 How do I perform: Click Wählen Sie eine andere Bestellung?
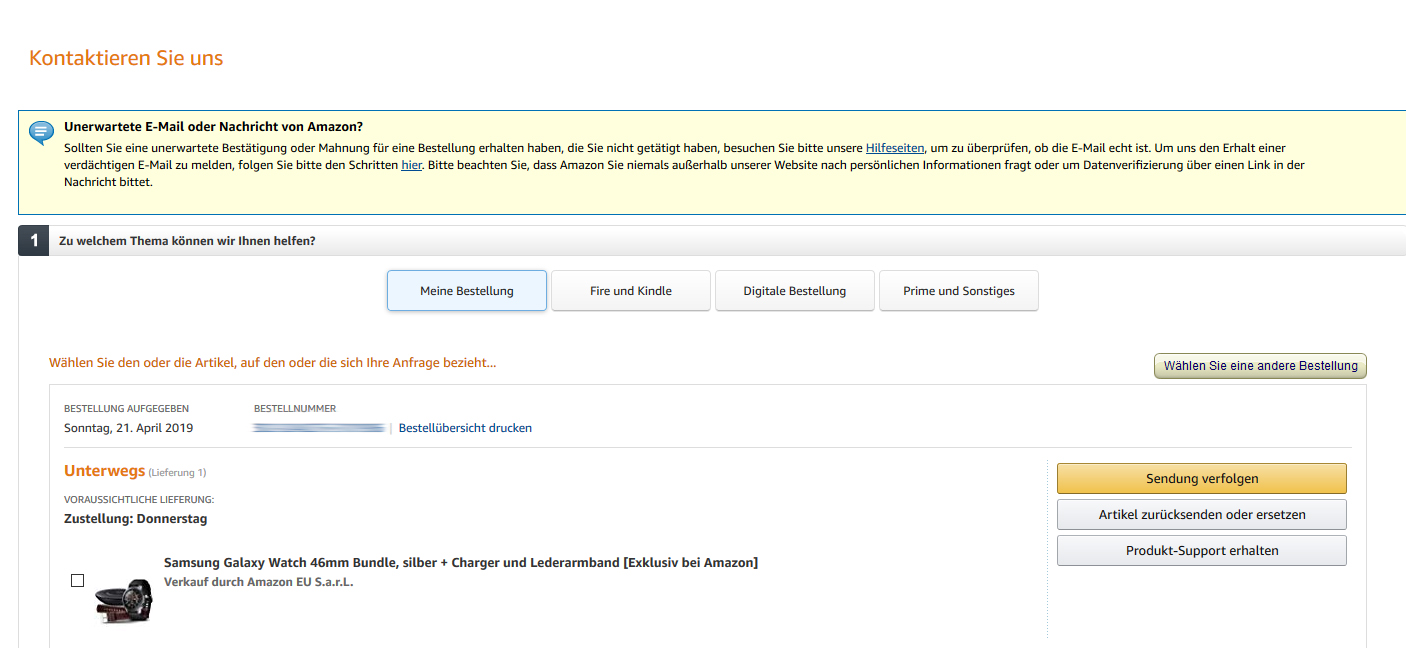[x=1260, y=365]
